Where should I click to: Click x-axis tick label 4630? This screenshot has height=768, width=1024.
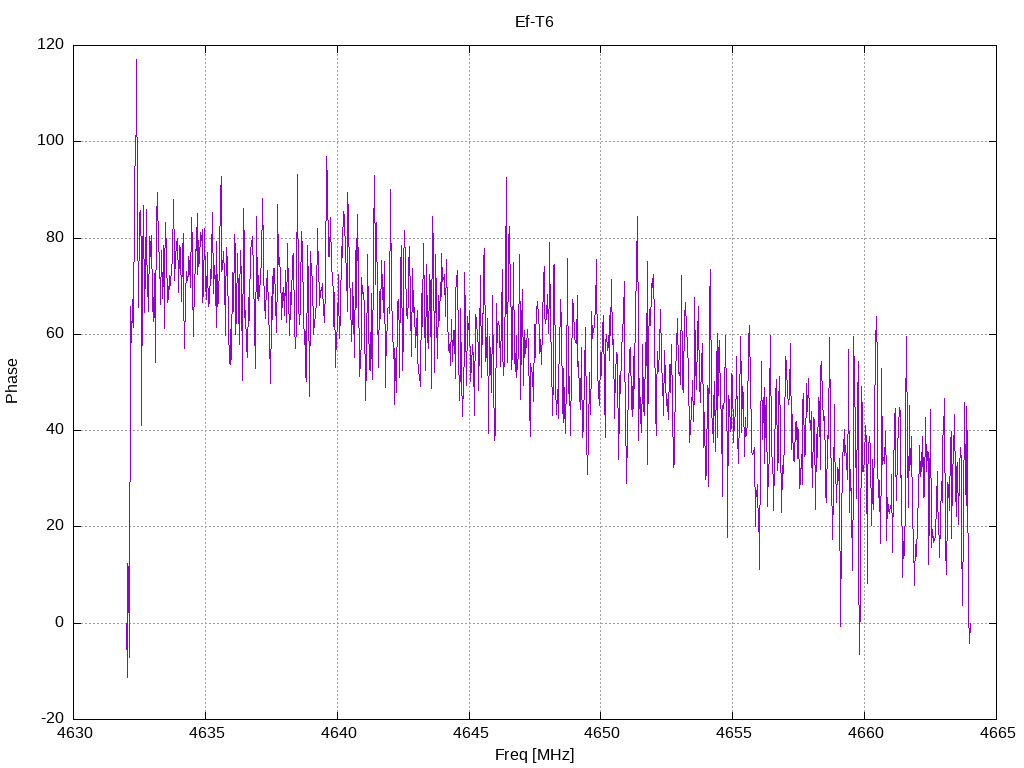(x=74, y=733)
